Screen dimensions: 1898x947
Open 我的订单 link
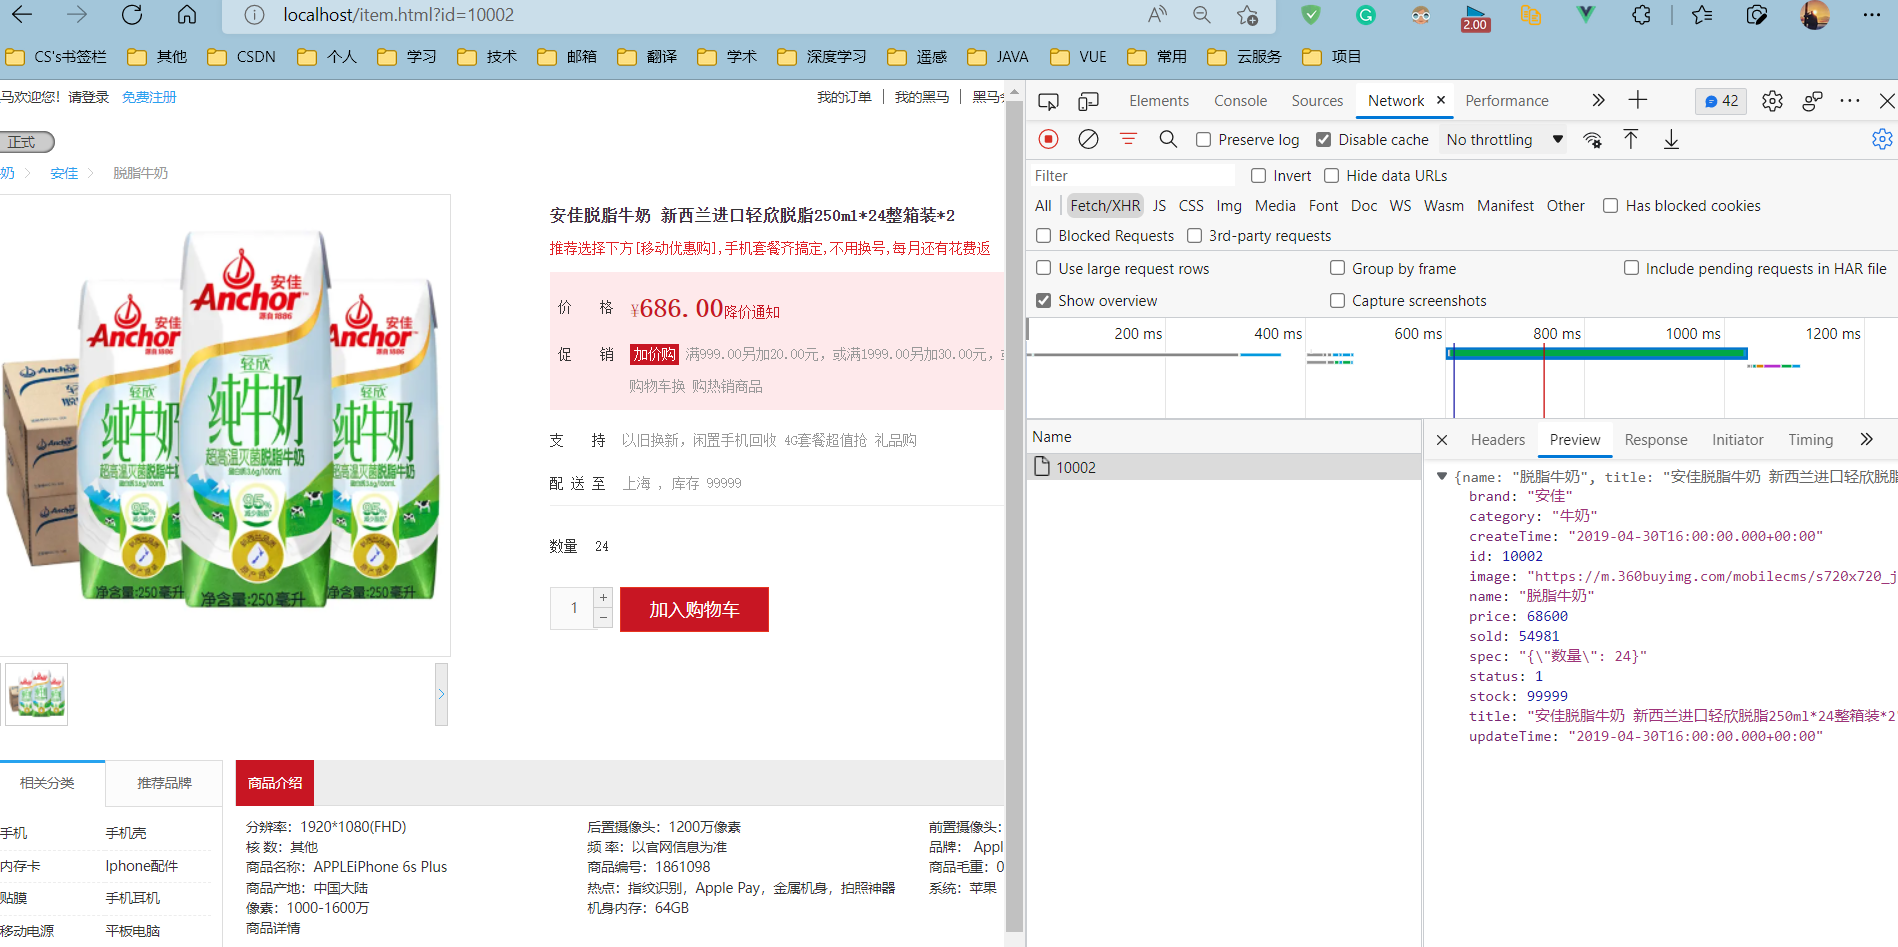point(844,97)
